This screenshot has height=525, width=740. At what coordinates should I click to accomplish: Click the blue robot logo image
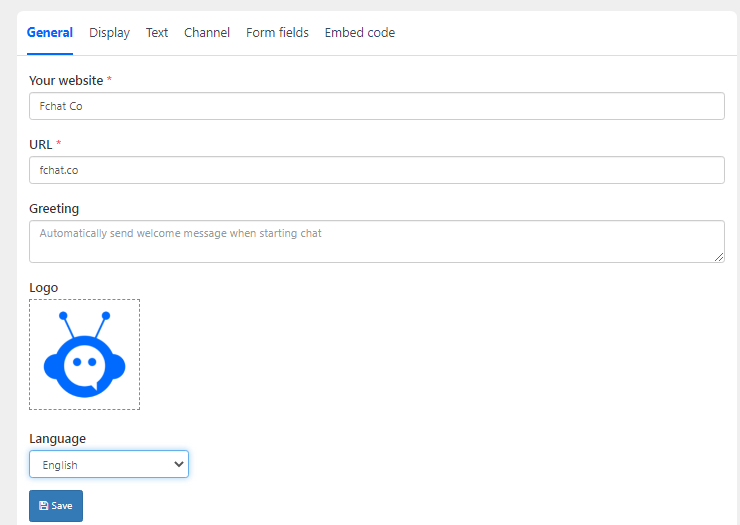click(x=84, y=355)
